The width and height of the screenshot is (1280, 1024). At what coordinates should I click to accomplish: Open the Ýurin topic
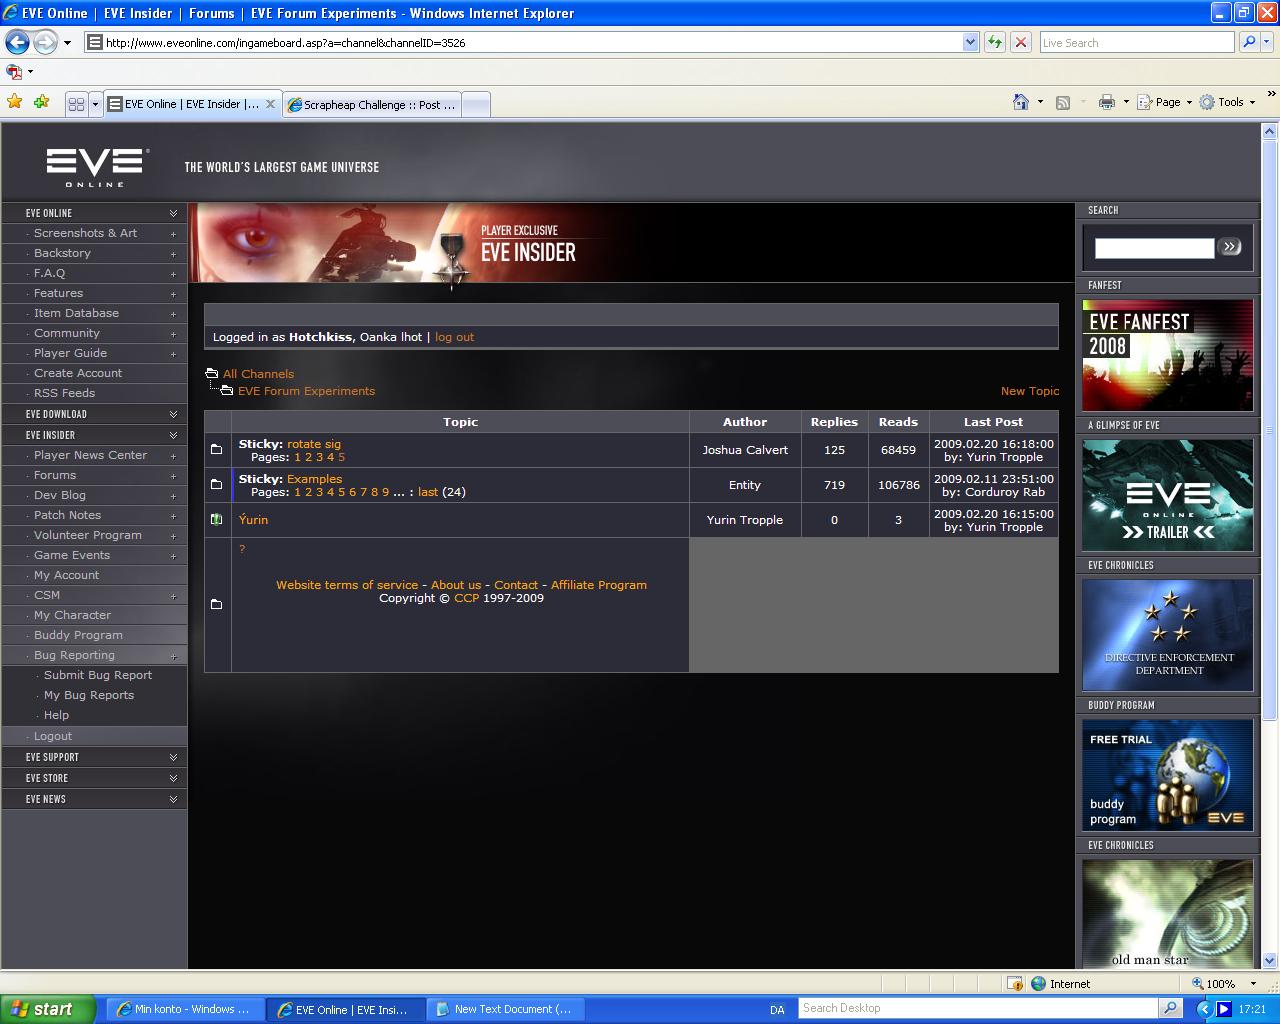[253, 520]
